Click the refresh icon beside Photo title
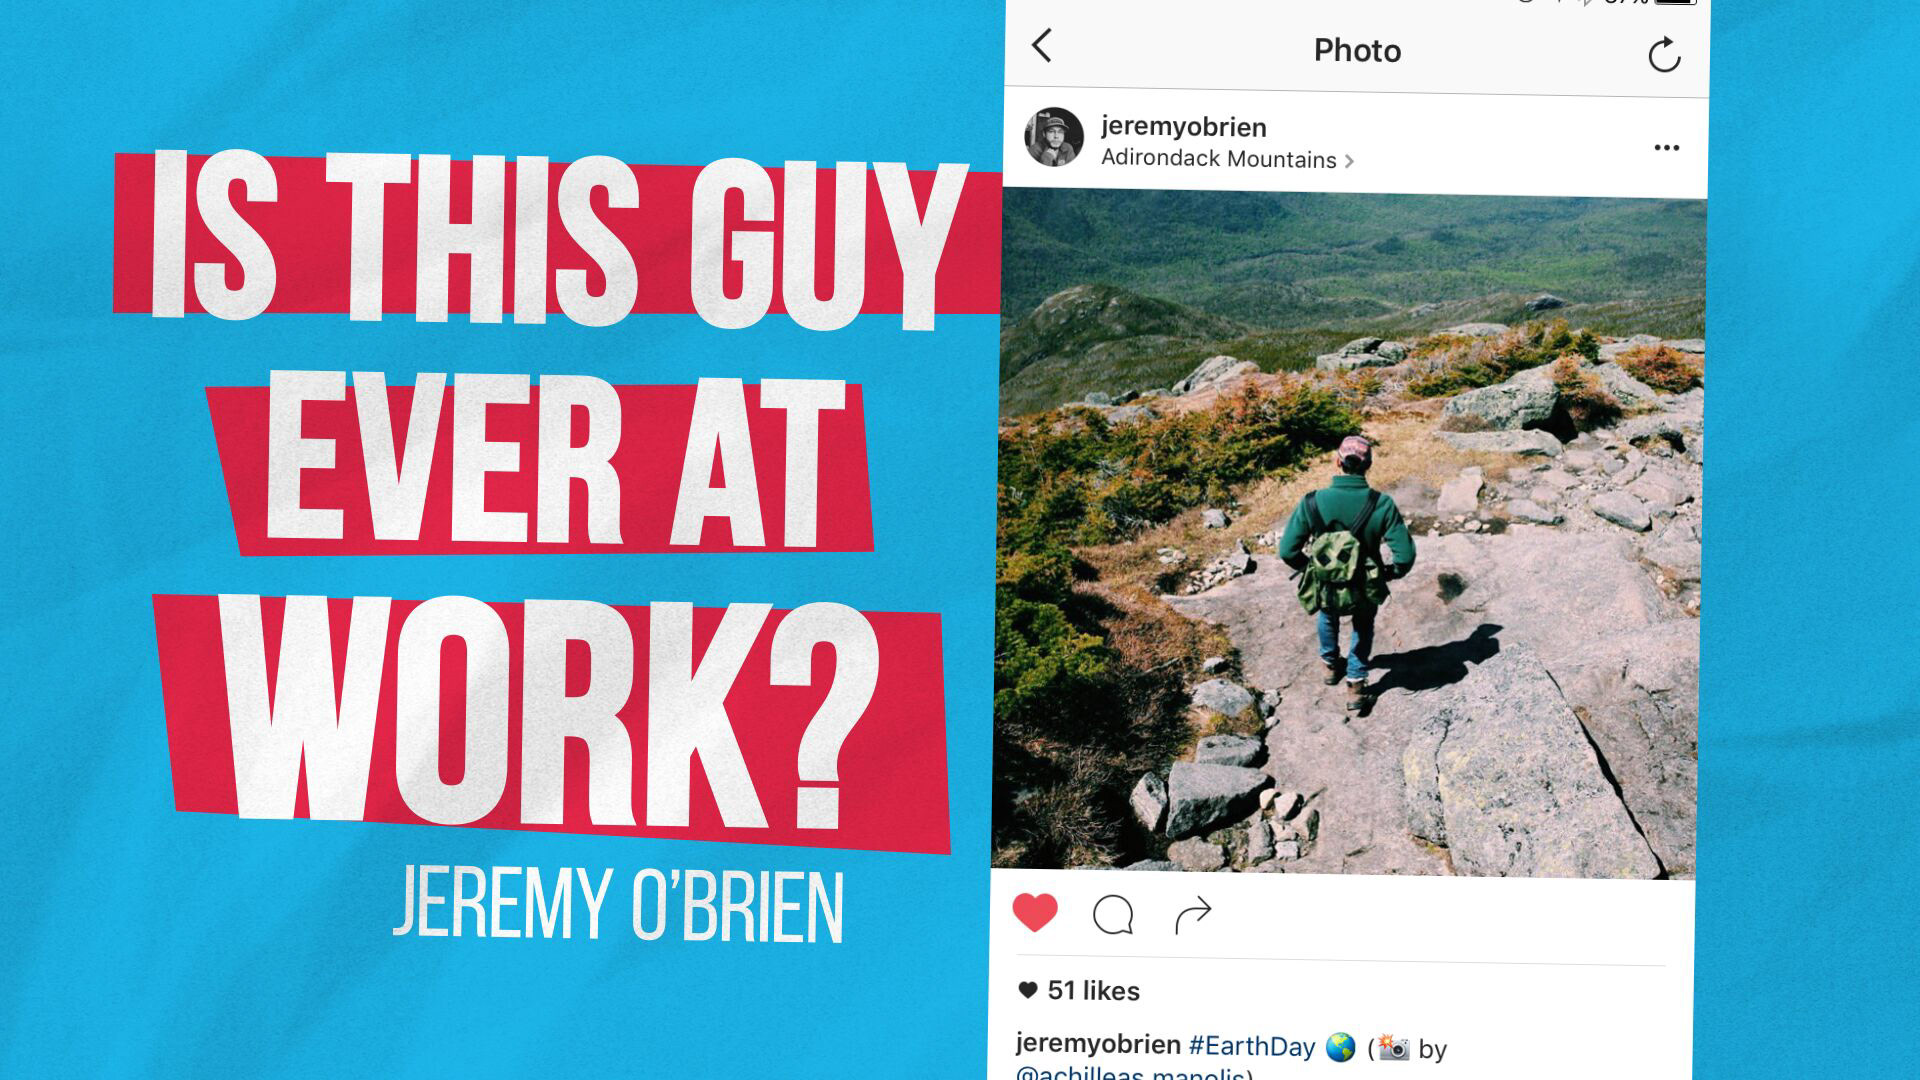 [1664, 54]
